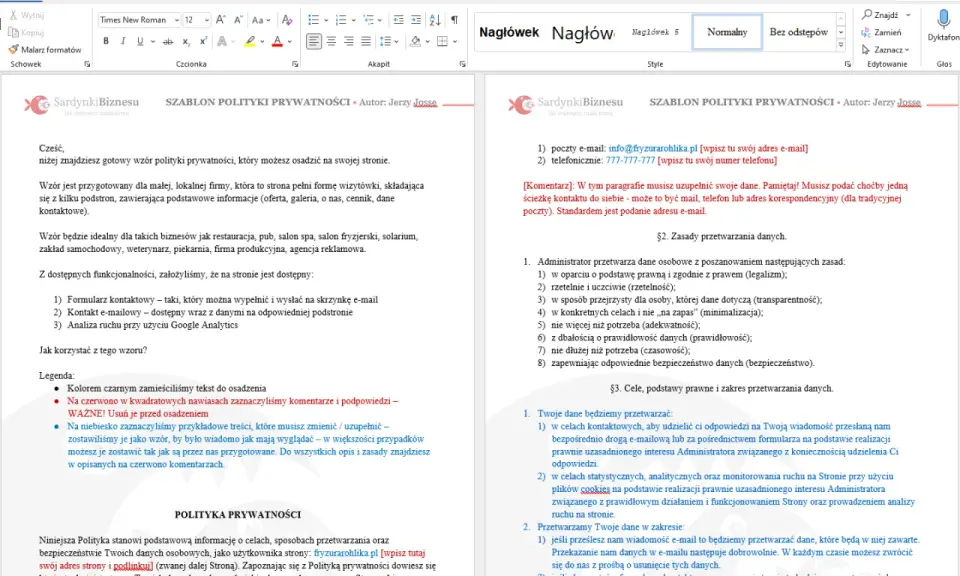Open the borders dropdown arrow

pos(455,42)
